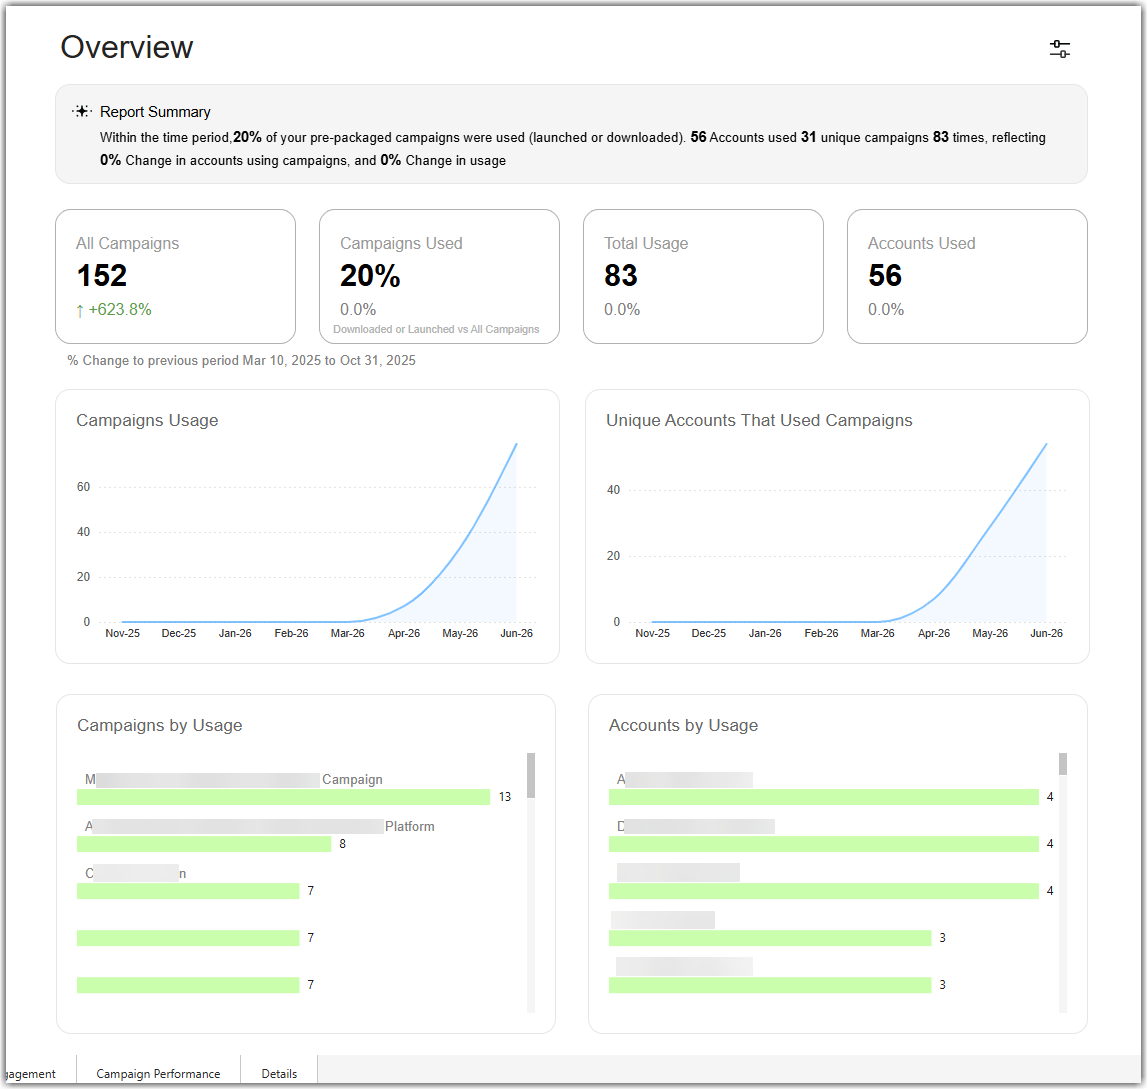Open the Campaign Performance tab
This screenshot has height=1090, width=1148.
pos(158,1073)
